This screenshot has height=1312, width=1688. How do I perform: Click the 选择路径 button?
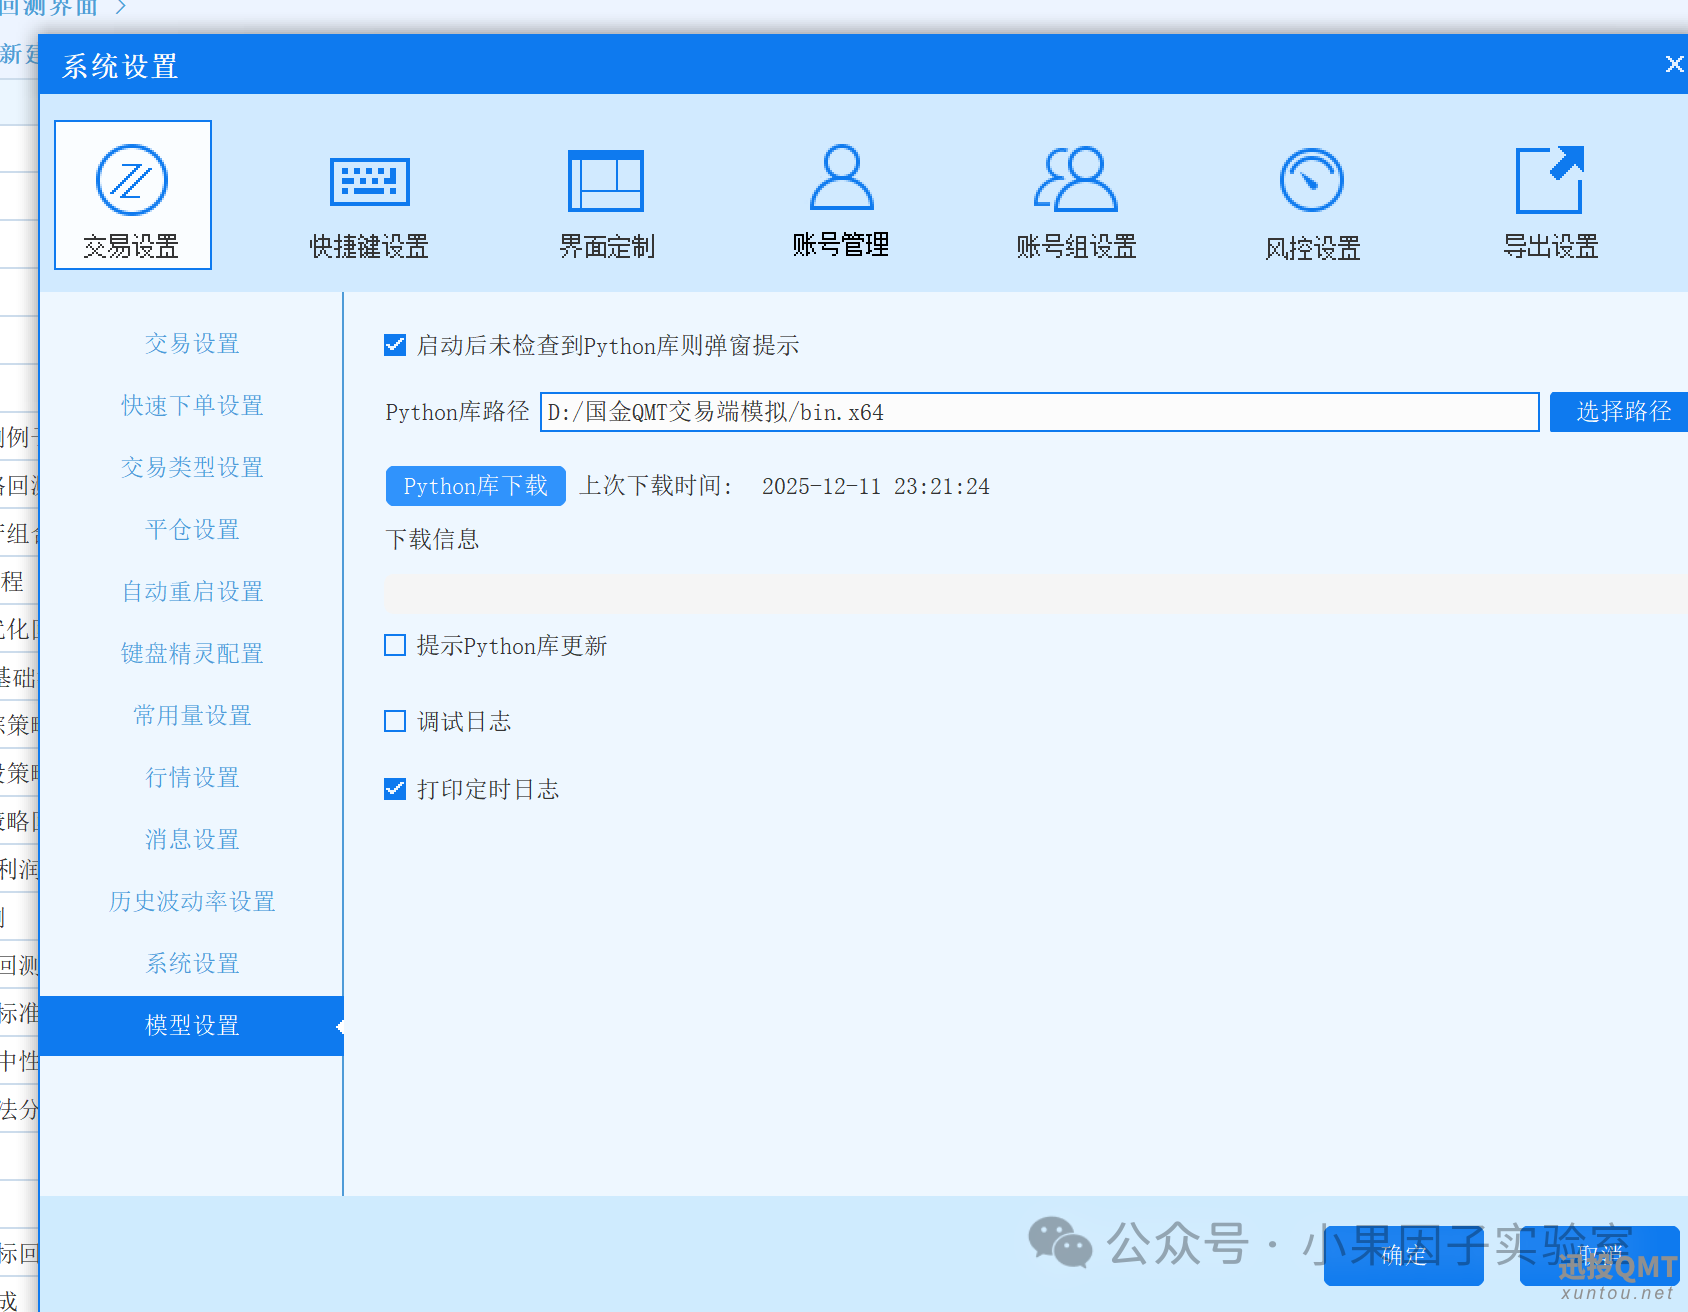click(x=1622, y=412)
